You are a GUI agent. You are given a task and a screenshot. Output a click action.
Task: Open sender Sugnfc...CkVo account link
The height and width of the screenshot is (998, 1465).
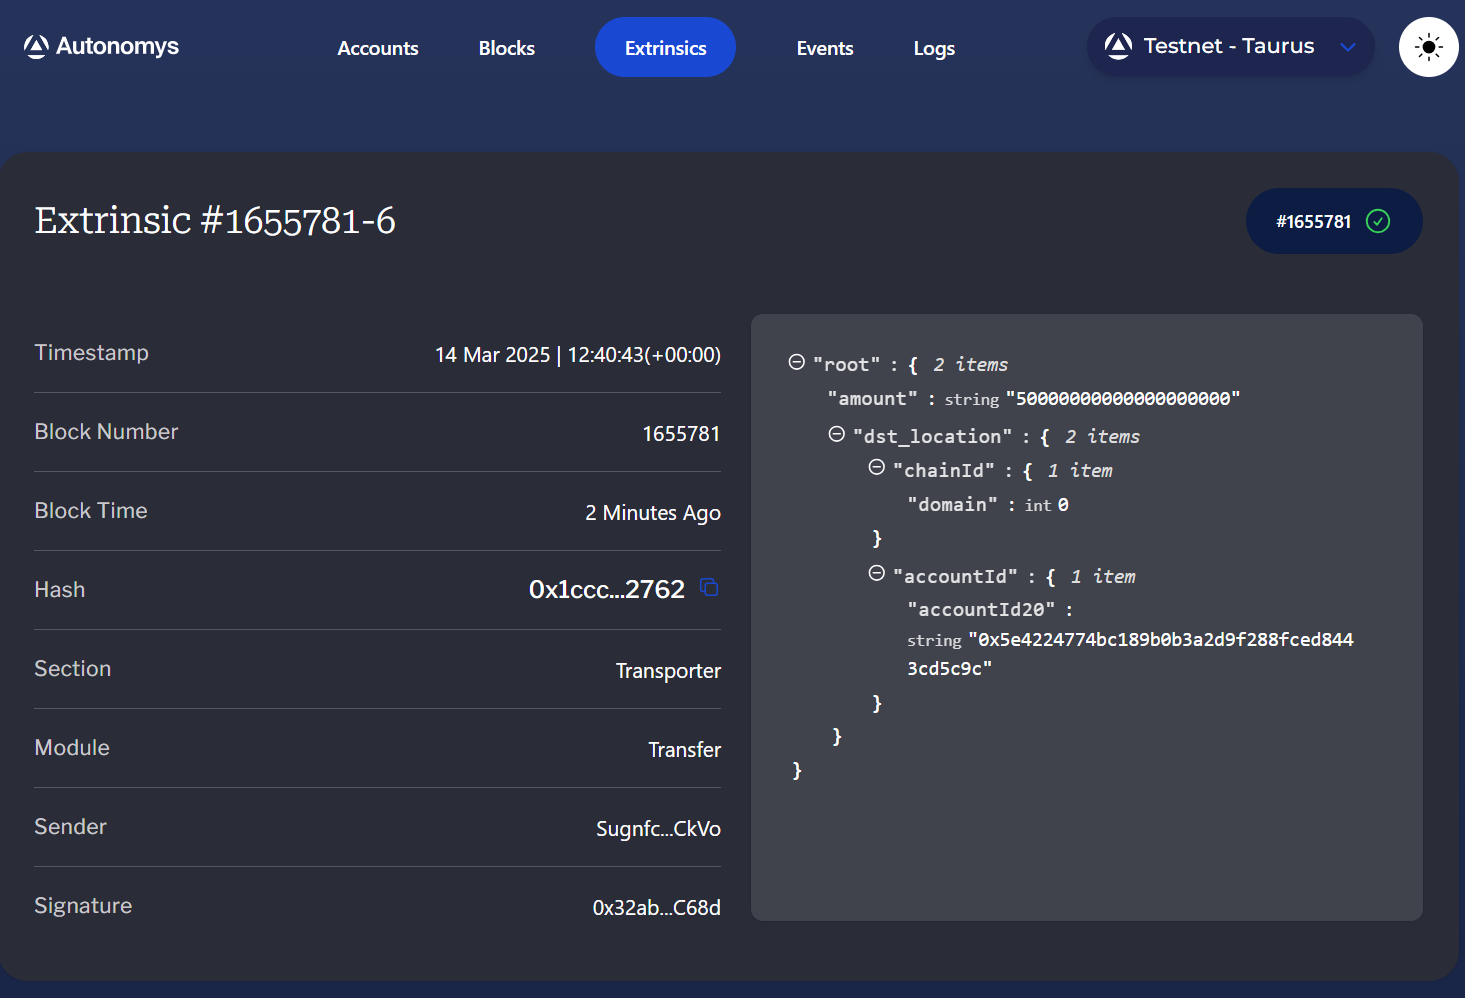[x=658, y=828]
